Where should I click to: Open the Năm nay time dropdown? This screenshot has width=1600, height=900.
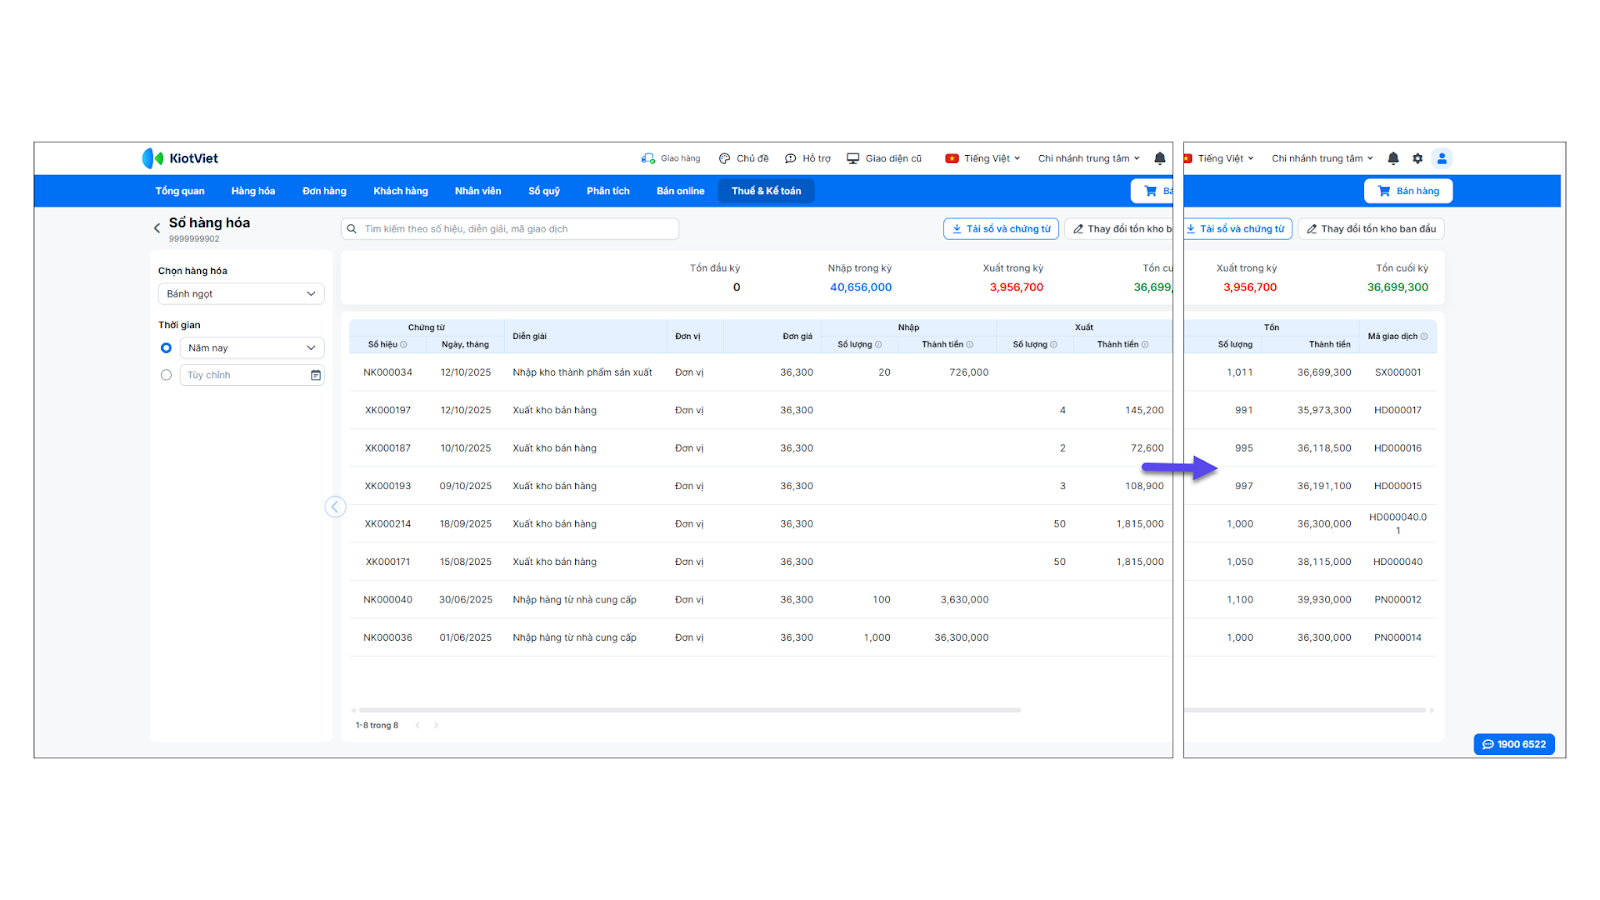coord(251,348)
